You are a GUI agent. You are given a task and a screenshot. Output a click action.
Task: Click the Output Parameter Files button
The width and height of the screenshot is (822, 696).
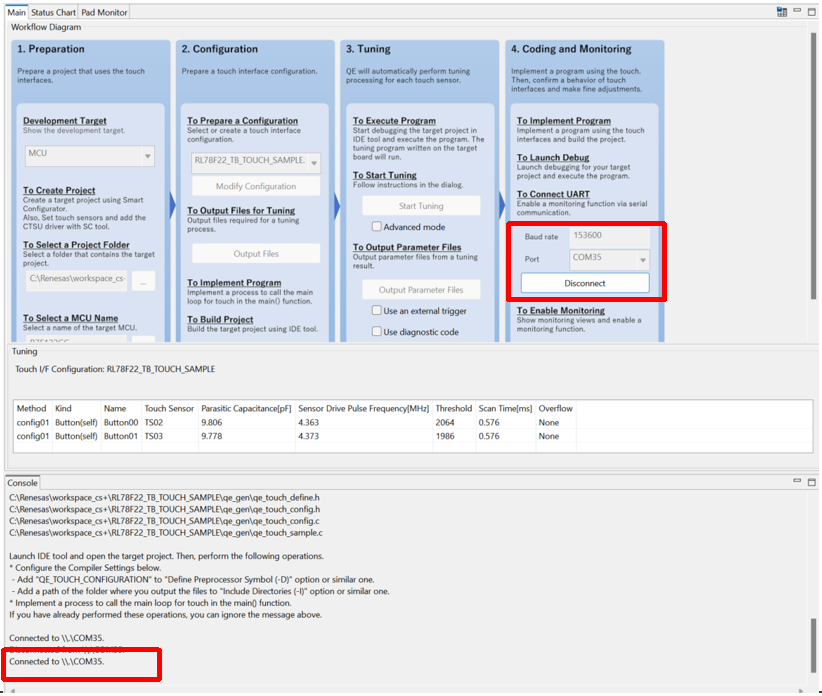(420, 290)
